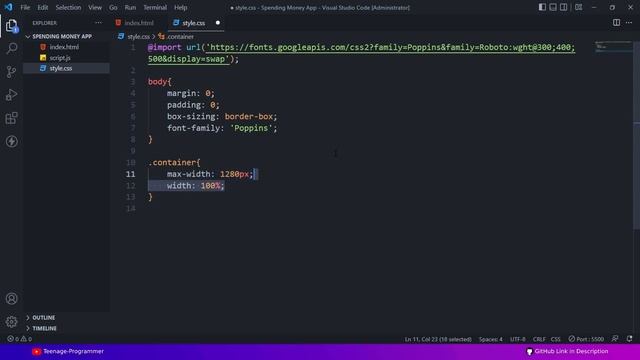The image size is (640, 360).
Task: Open the File menu
Action: pos(25,7)
